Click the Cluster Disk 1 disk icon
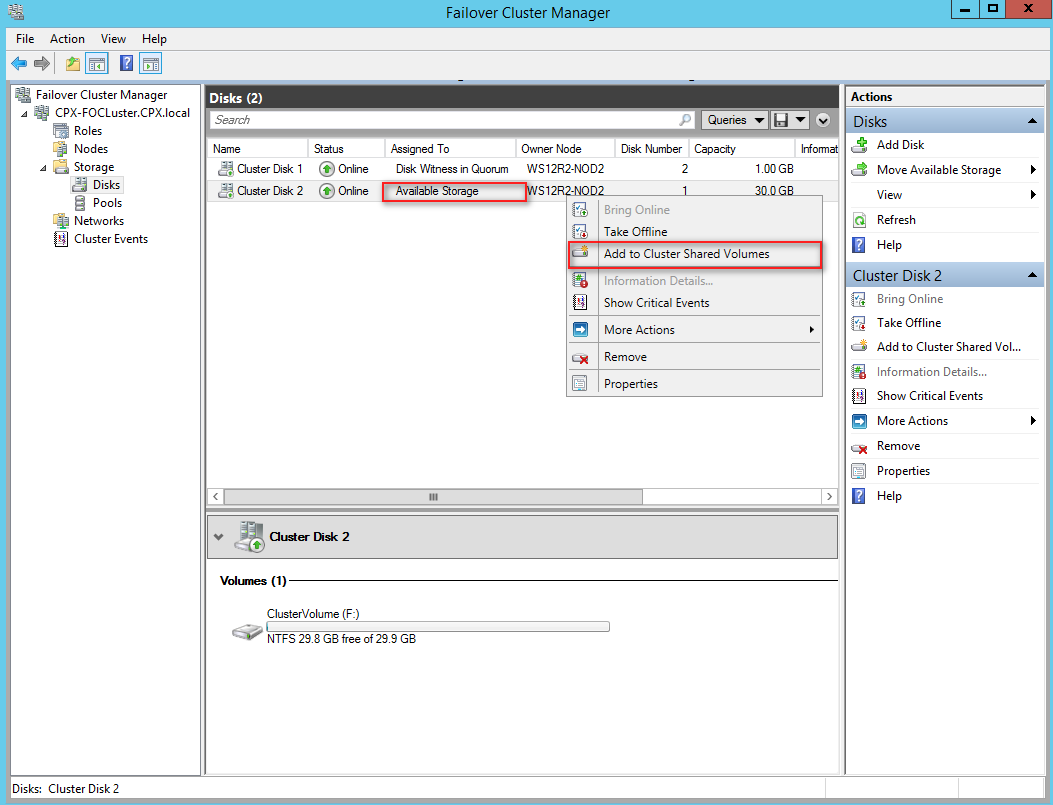This screenshot has width=1053, height=805. click(x=225, y=169)
